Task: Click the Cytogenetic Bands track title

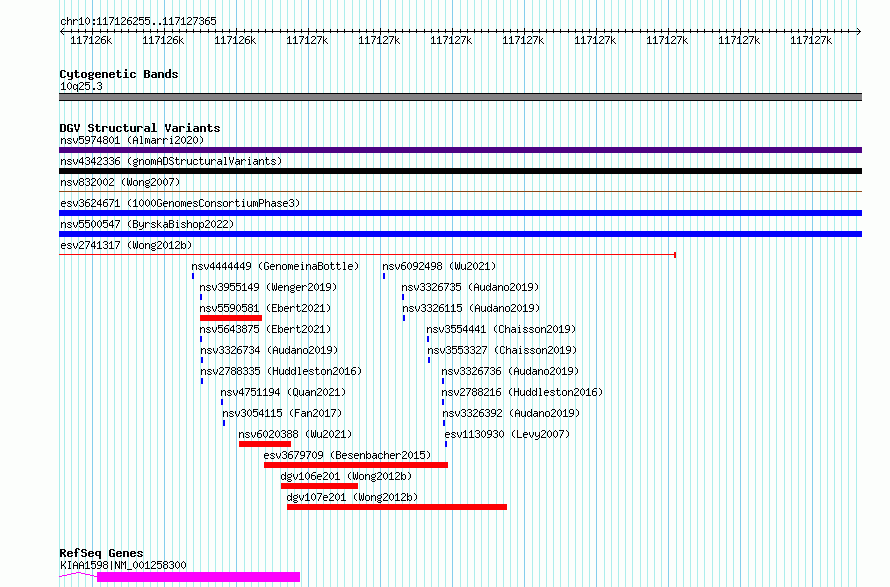Action: [119, 74]
